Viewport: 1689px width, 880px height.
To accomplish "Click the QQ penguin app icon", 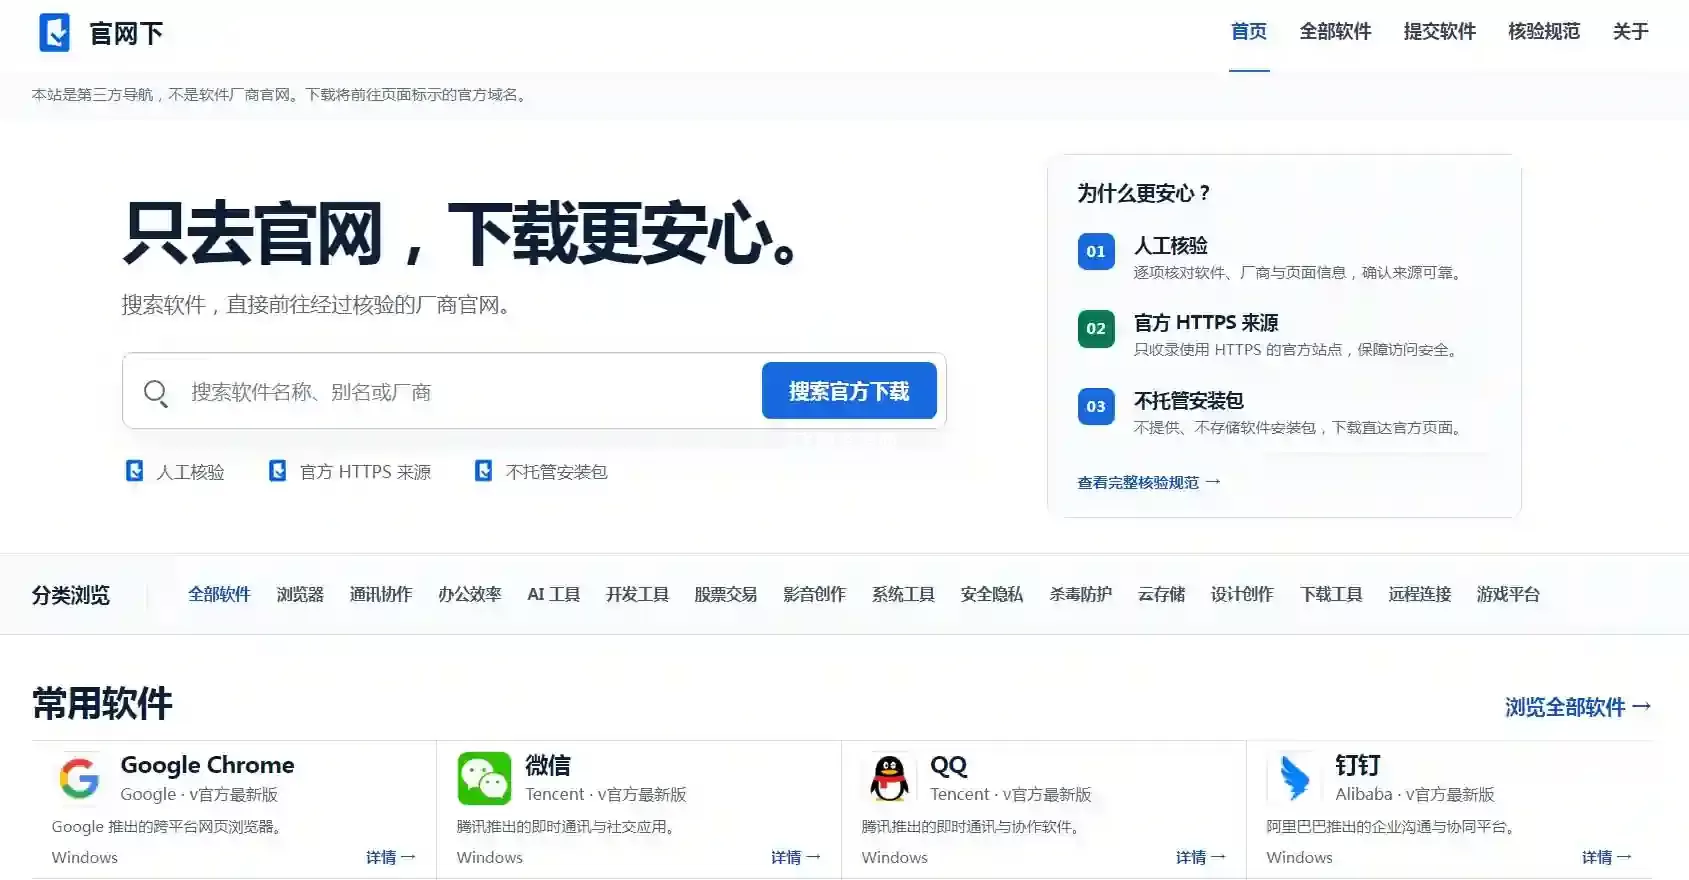I will 889,778.
